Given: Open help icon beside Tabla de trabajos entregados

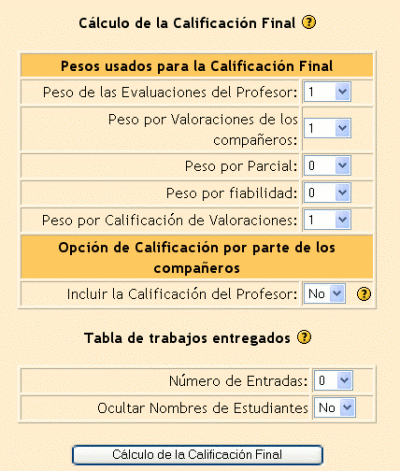Looking at the screenshot, I should point(304,337).
